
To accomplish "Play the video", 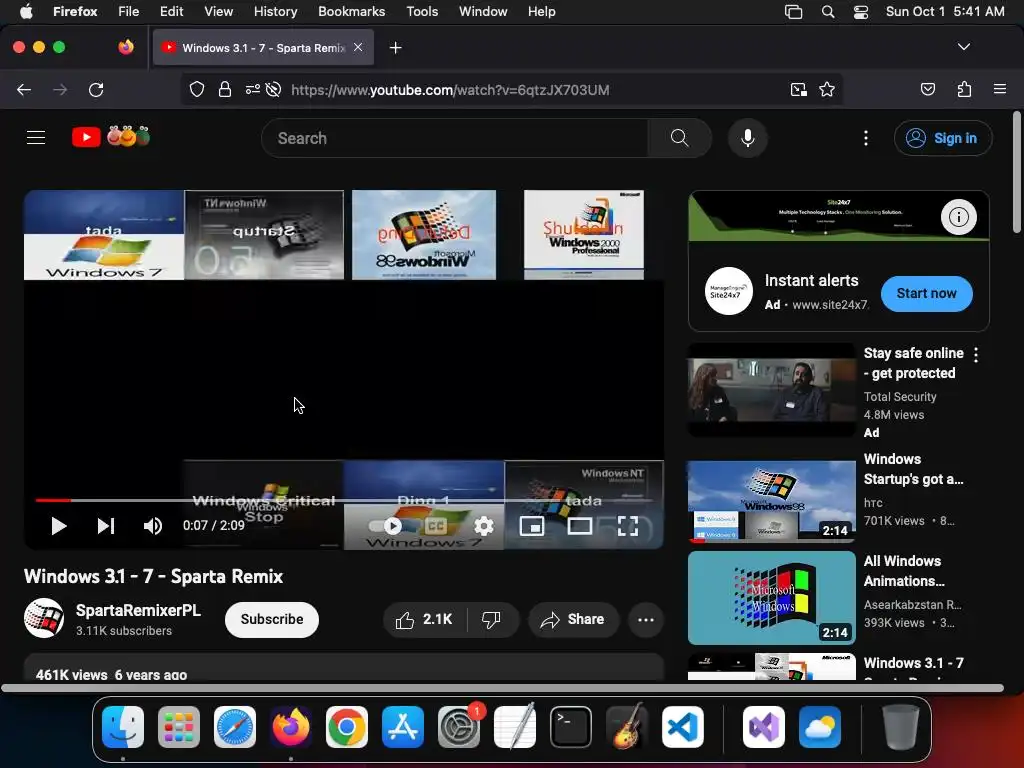I will click(x=59, y=526).
